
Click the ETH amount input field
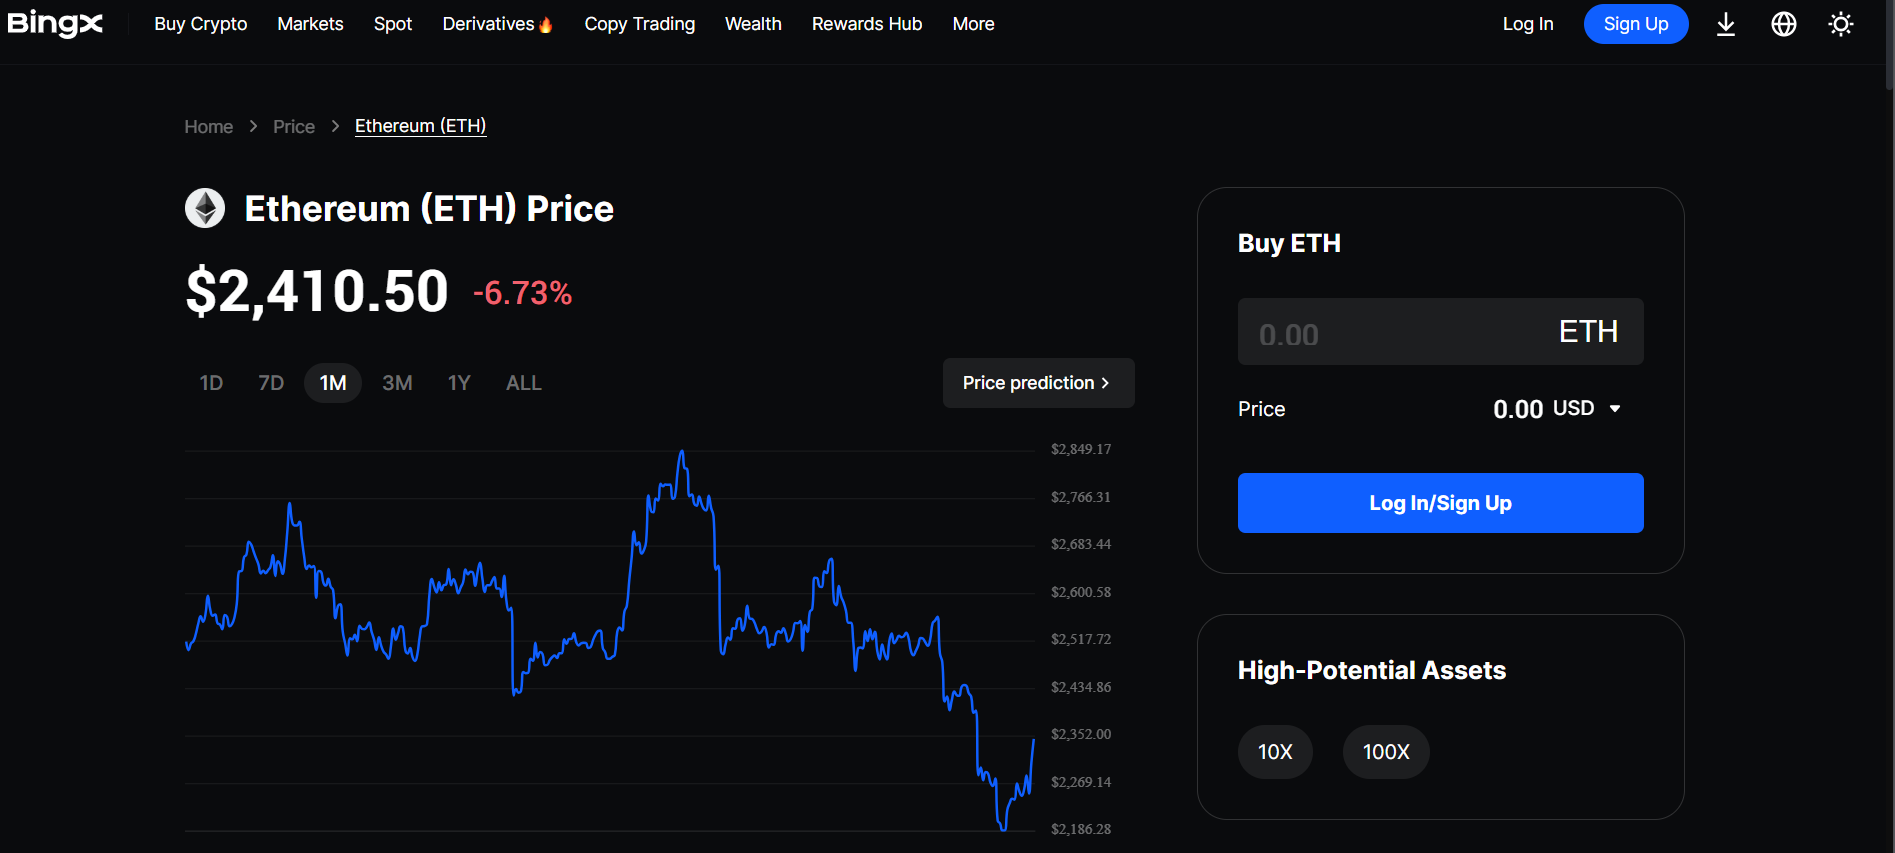(1440, 332)
